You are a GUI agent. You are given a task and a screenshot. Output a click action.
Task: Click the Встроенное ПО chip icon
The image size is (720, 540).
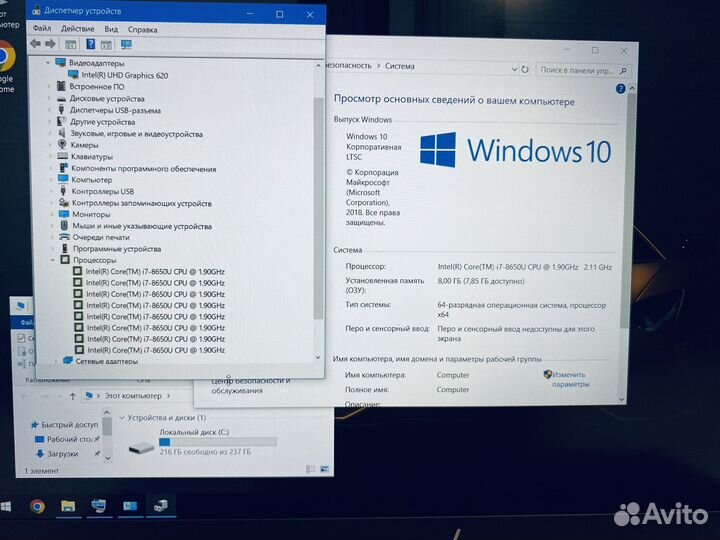(61, 86)
